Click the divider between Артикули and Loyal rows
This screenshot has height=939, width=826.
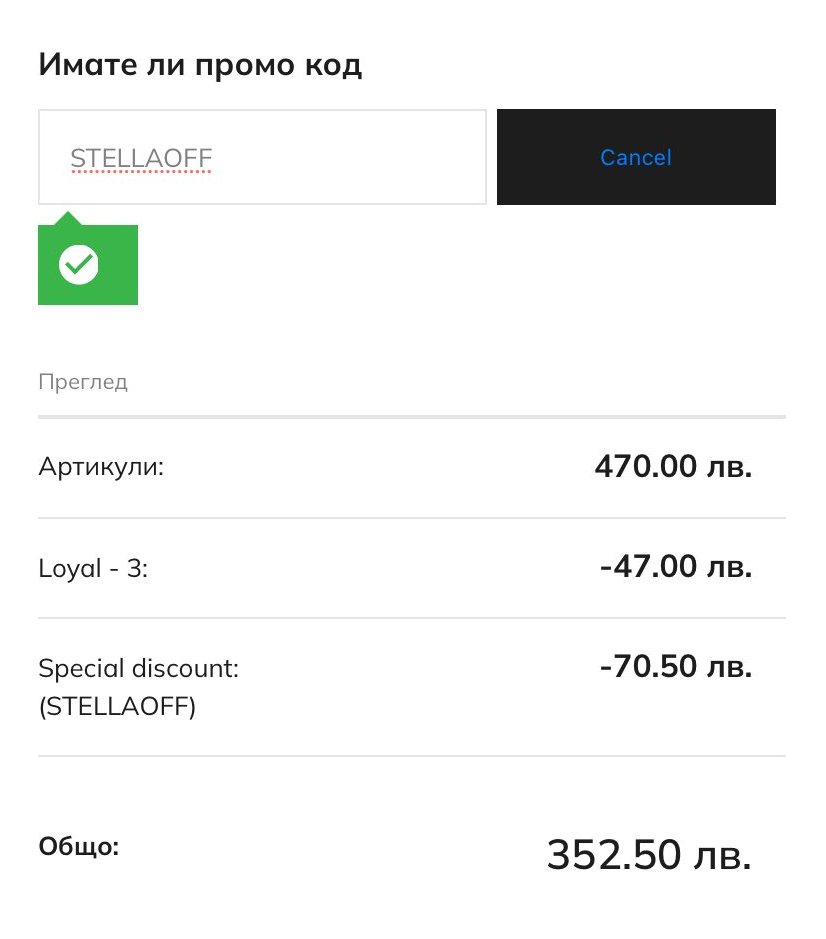click(x=412, y=518)
